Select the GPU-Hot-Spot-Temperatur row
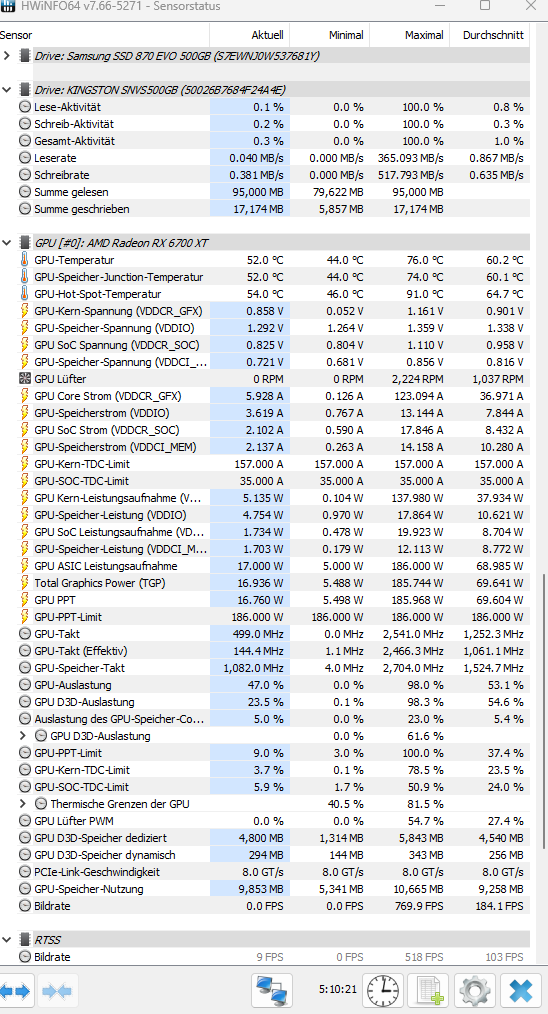The width and height of the screenshot is (548, 1014). pos(265,294)
